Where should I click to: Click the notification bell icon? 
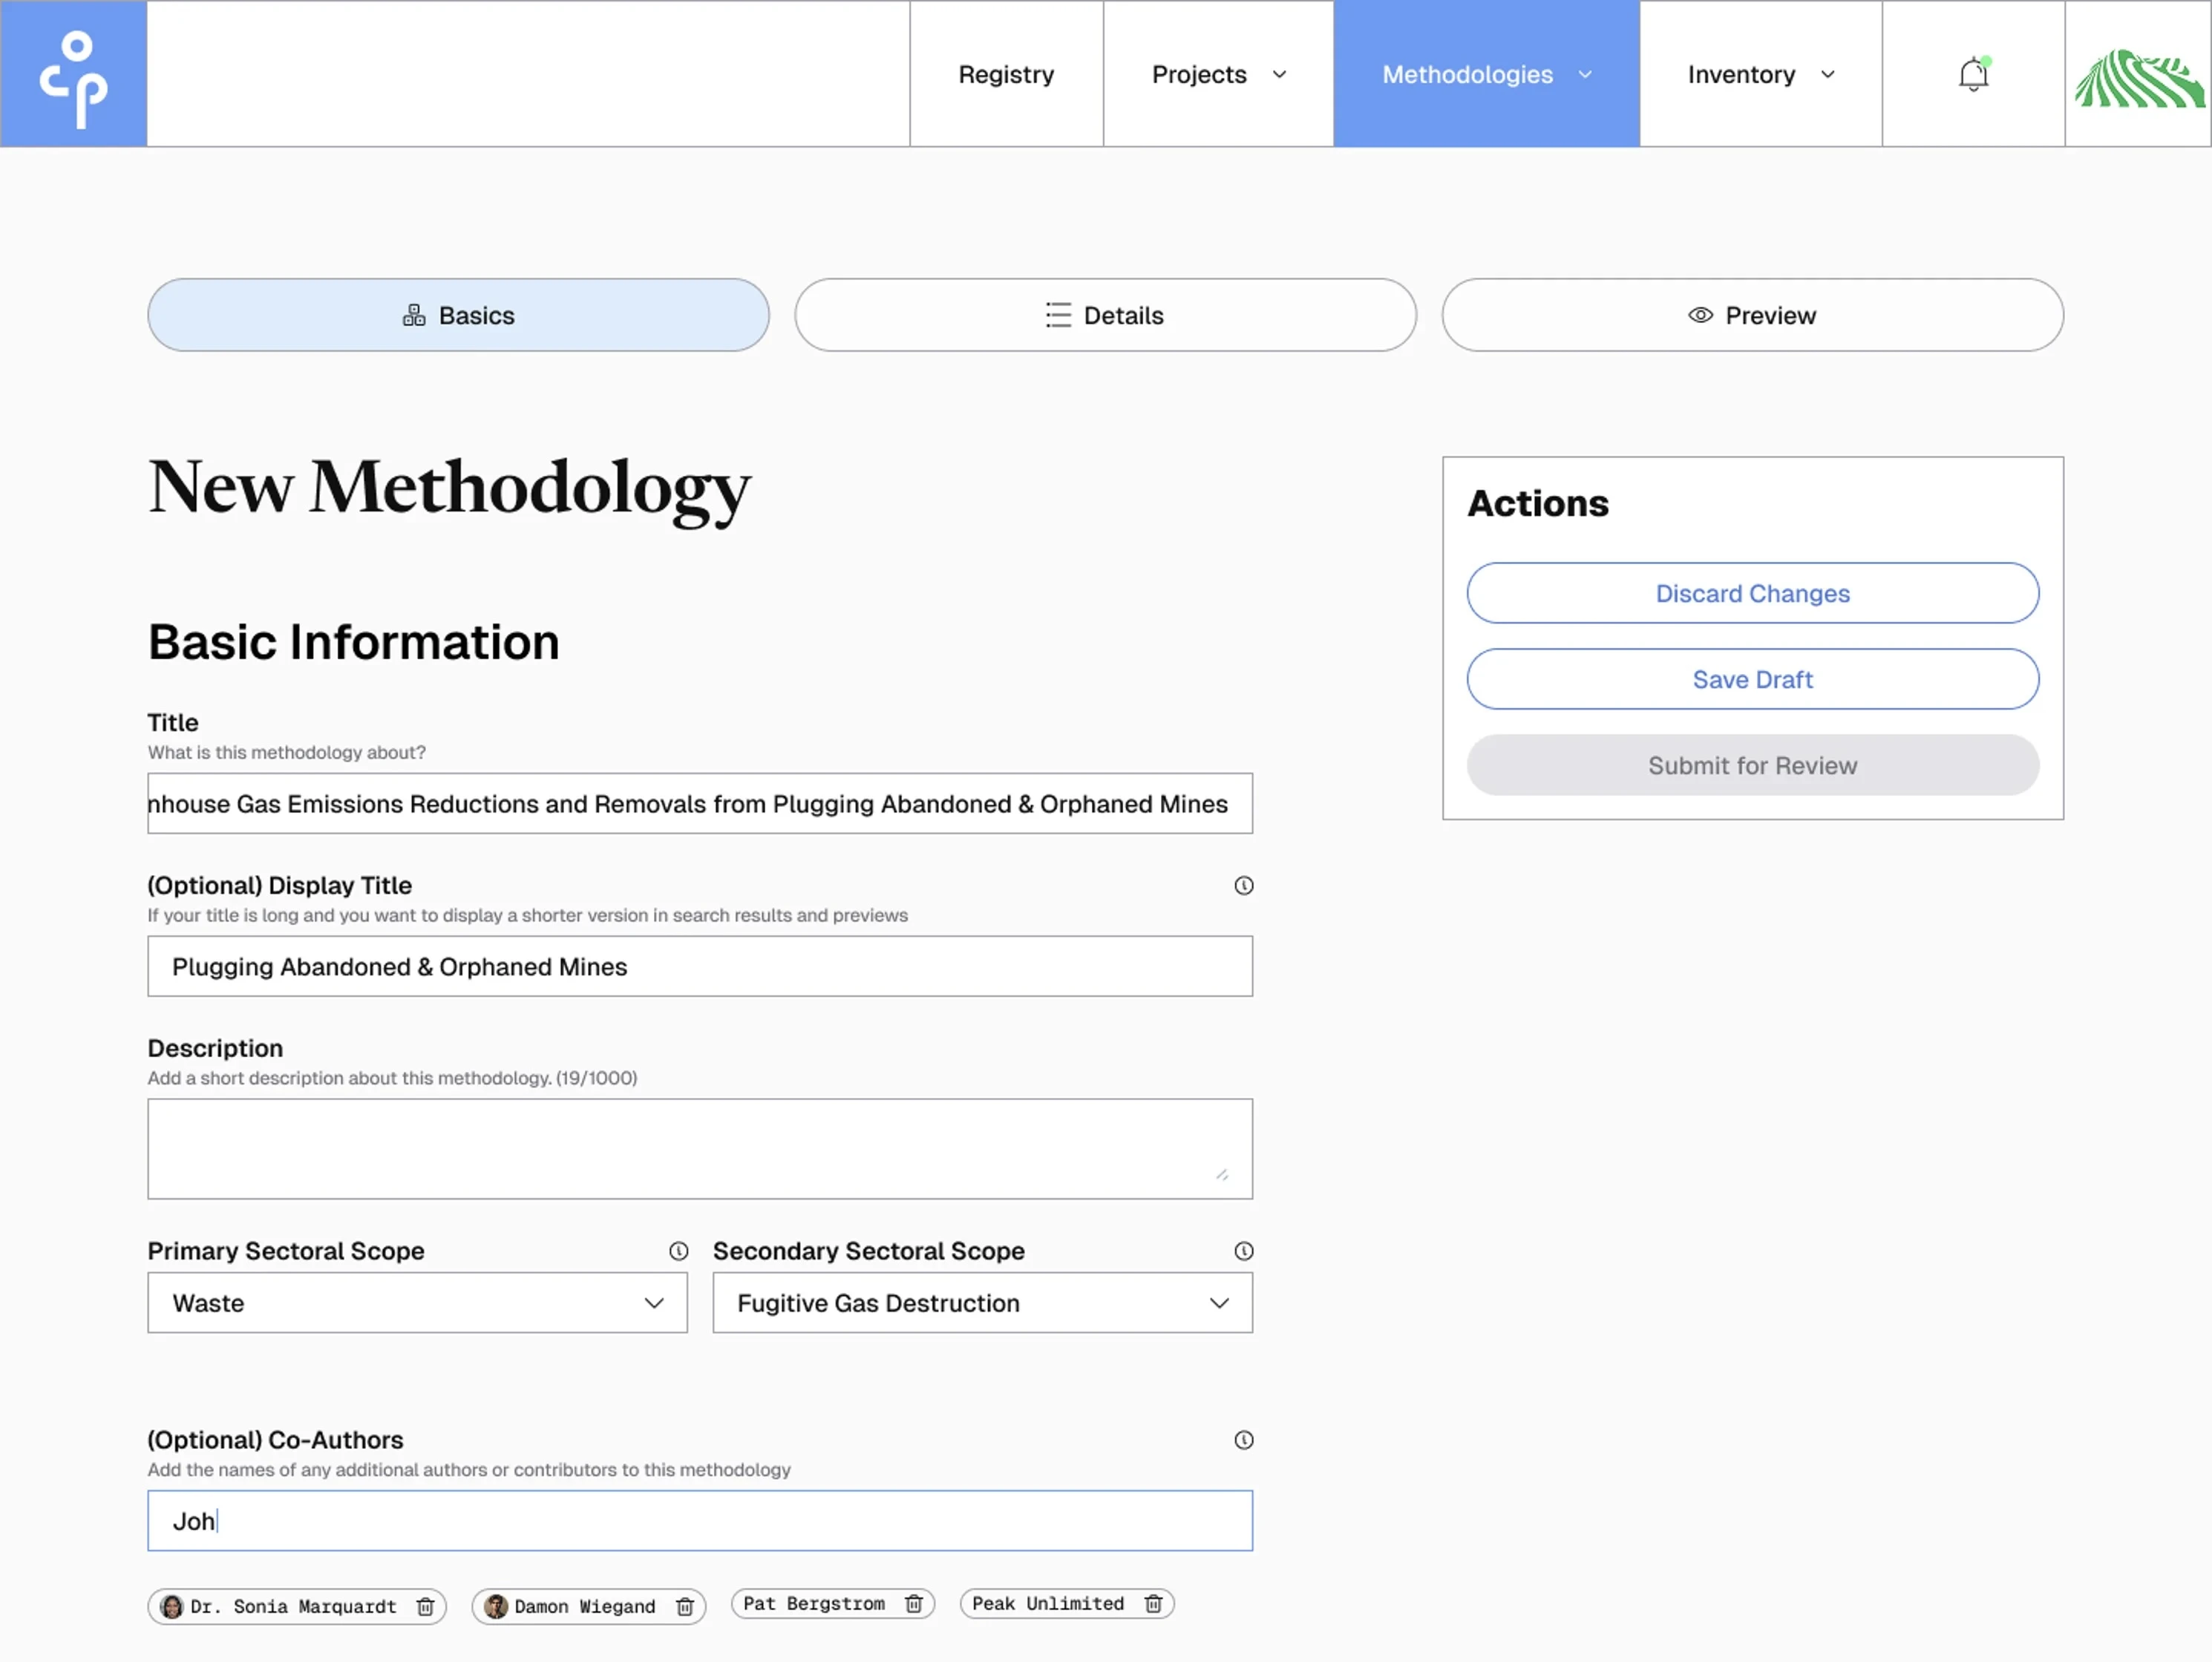tap(1972, 75)
